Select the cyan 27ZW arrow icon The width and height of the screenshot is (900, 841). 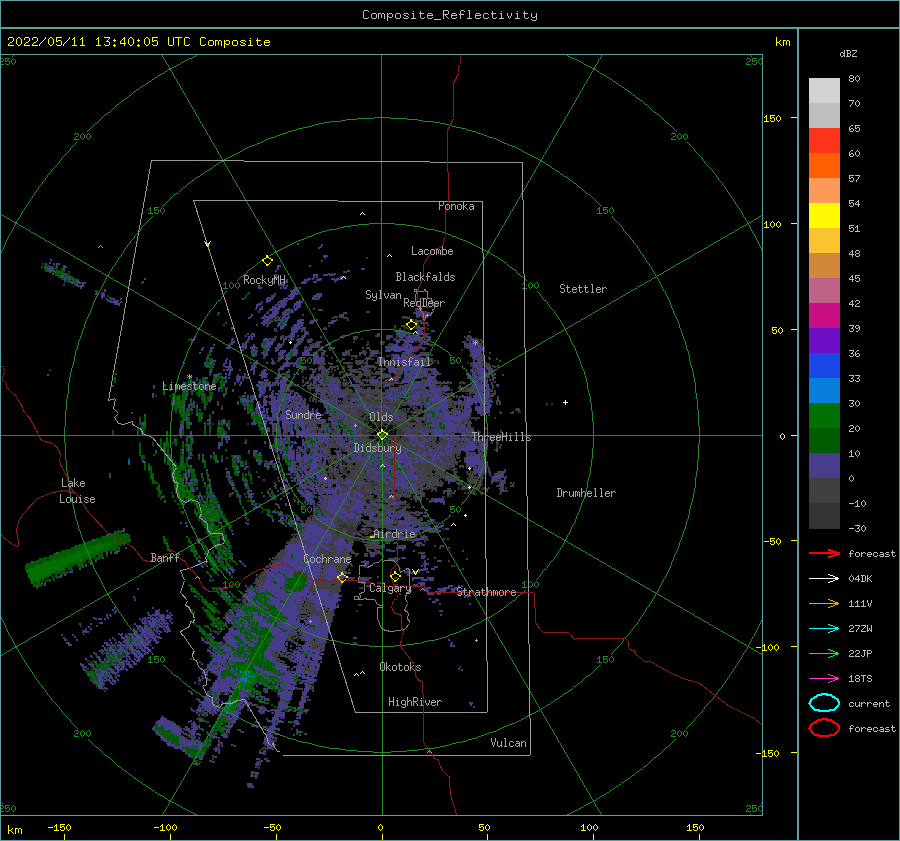pyautogui.click(x=824, y=629)
